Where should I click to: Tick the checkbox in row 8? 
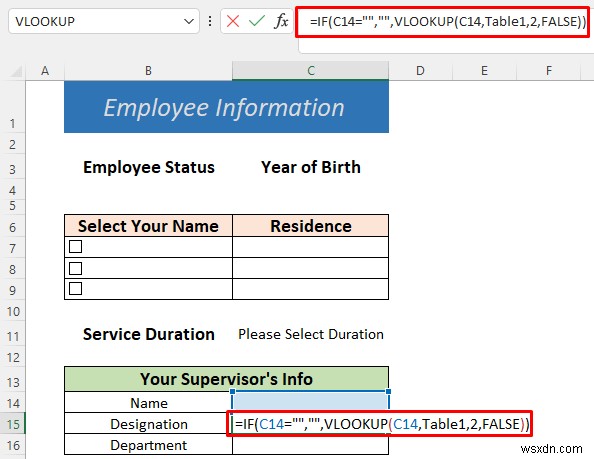click(x=75, y=268)
